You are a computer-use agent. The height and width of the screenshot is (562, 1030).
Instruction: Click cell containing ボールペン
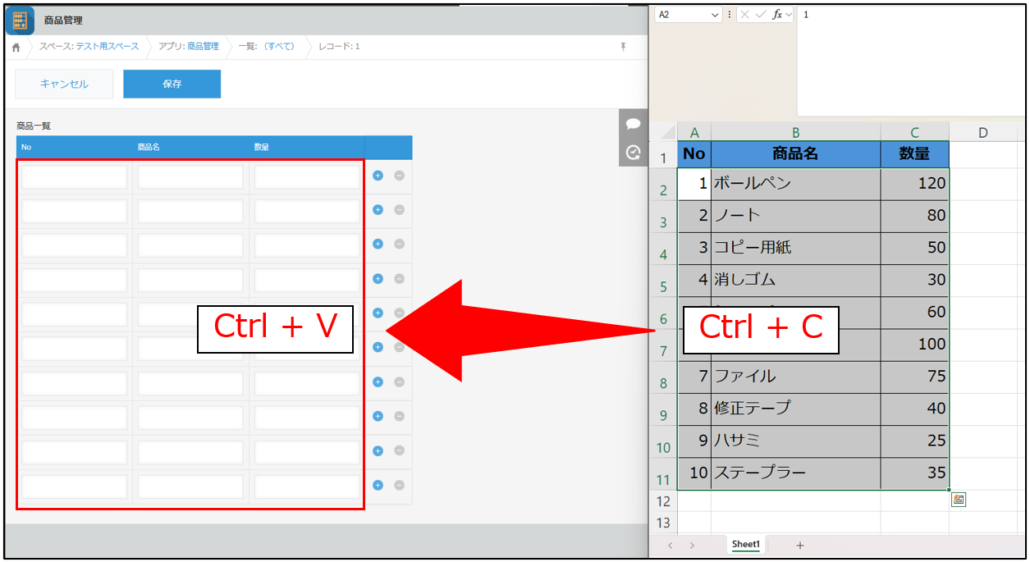click(x=795, y=184)
